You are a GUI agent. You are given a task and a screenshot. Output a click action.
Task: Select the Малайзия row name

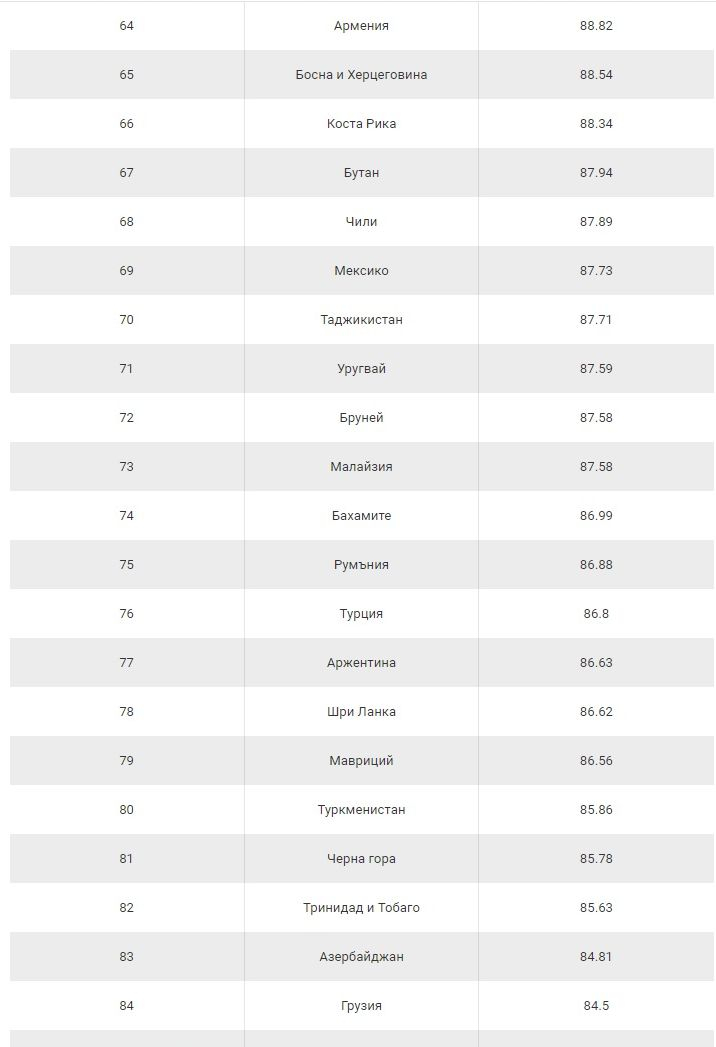[x=361, y=466]
